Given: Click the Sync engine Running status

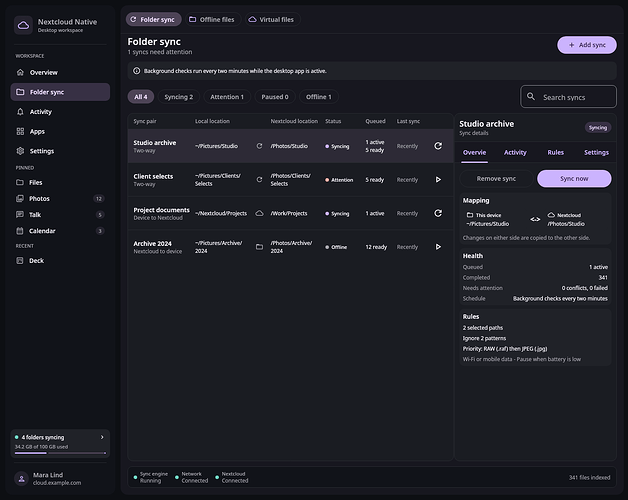Looking at the screenshot, I should point(151,477).
